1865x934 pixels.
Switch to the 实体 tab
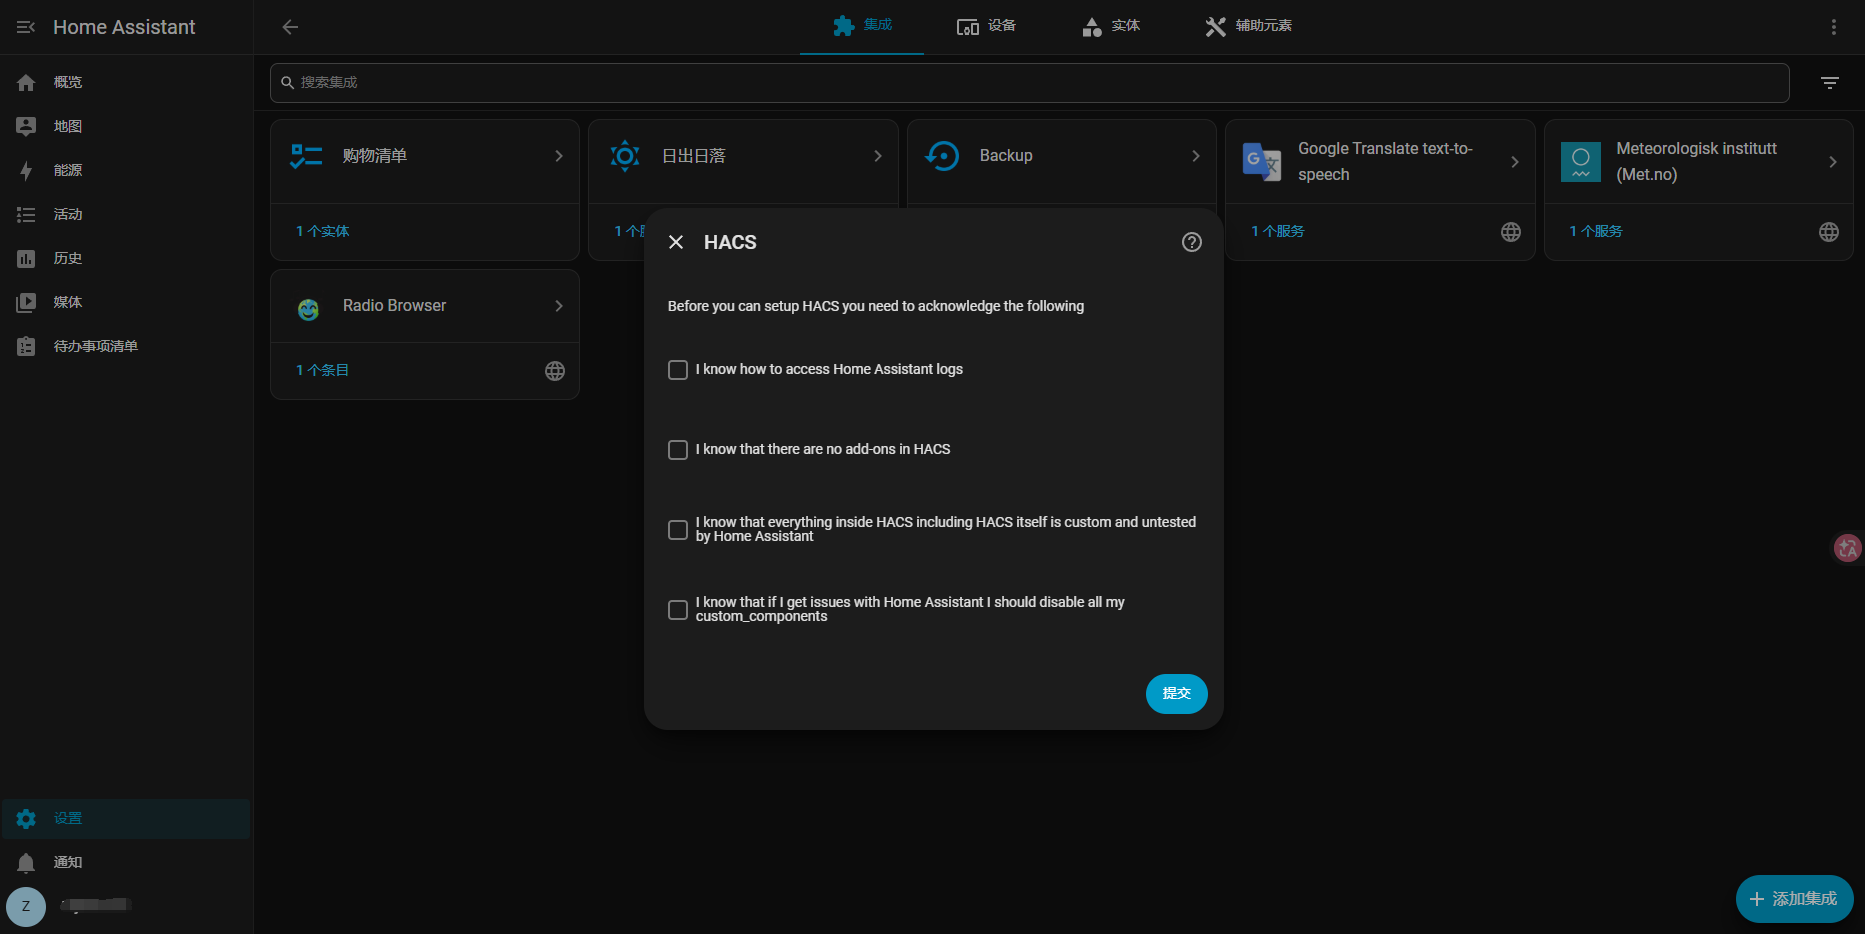(1110, 26)
